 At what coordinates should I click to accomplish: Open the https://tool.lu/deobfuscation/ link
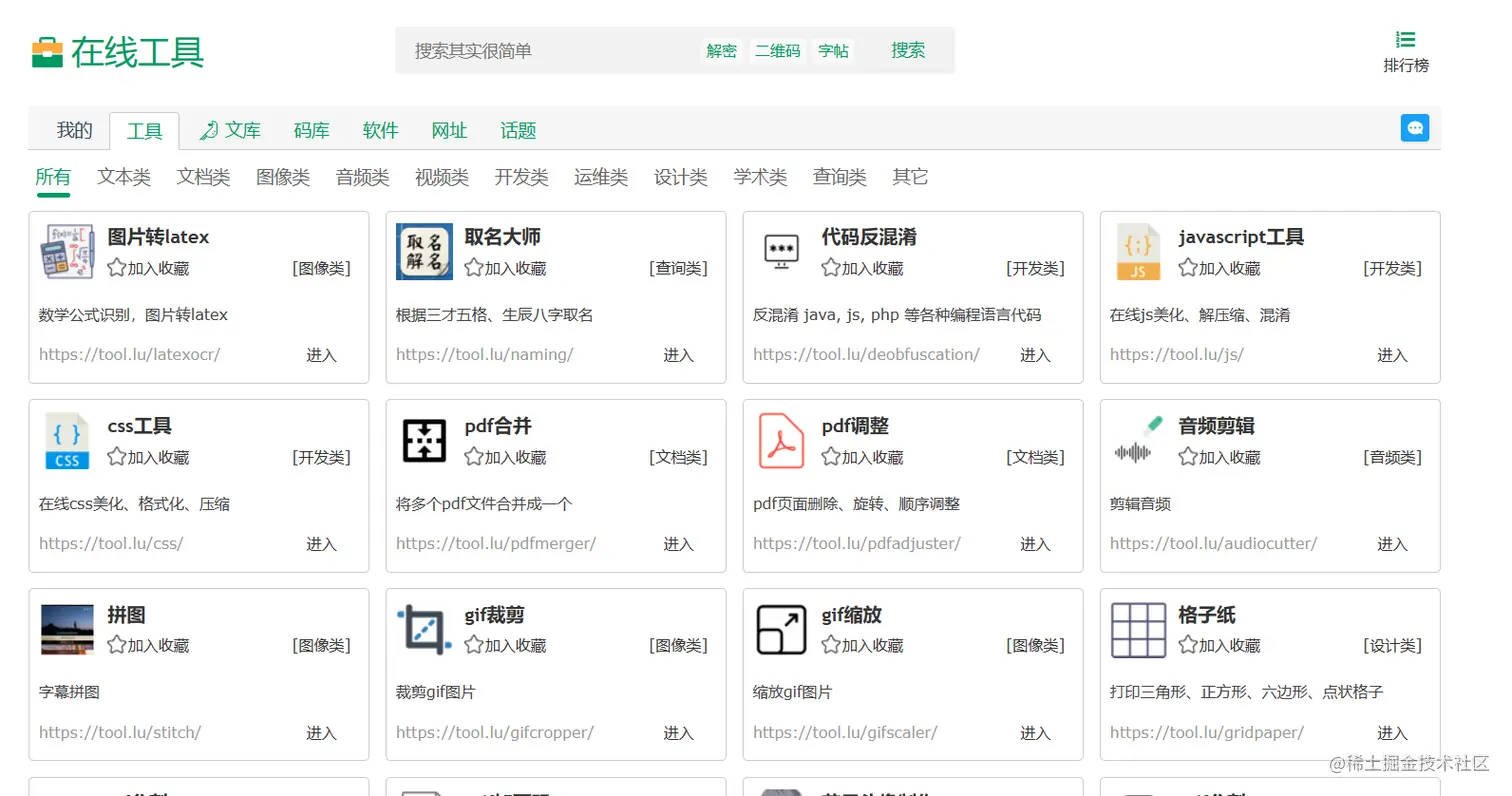pos(866,355)
